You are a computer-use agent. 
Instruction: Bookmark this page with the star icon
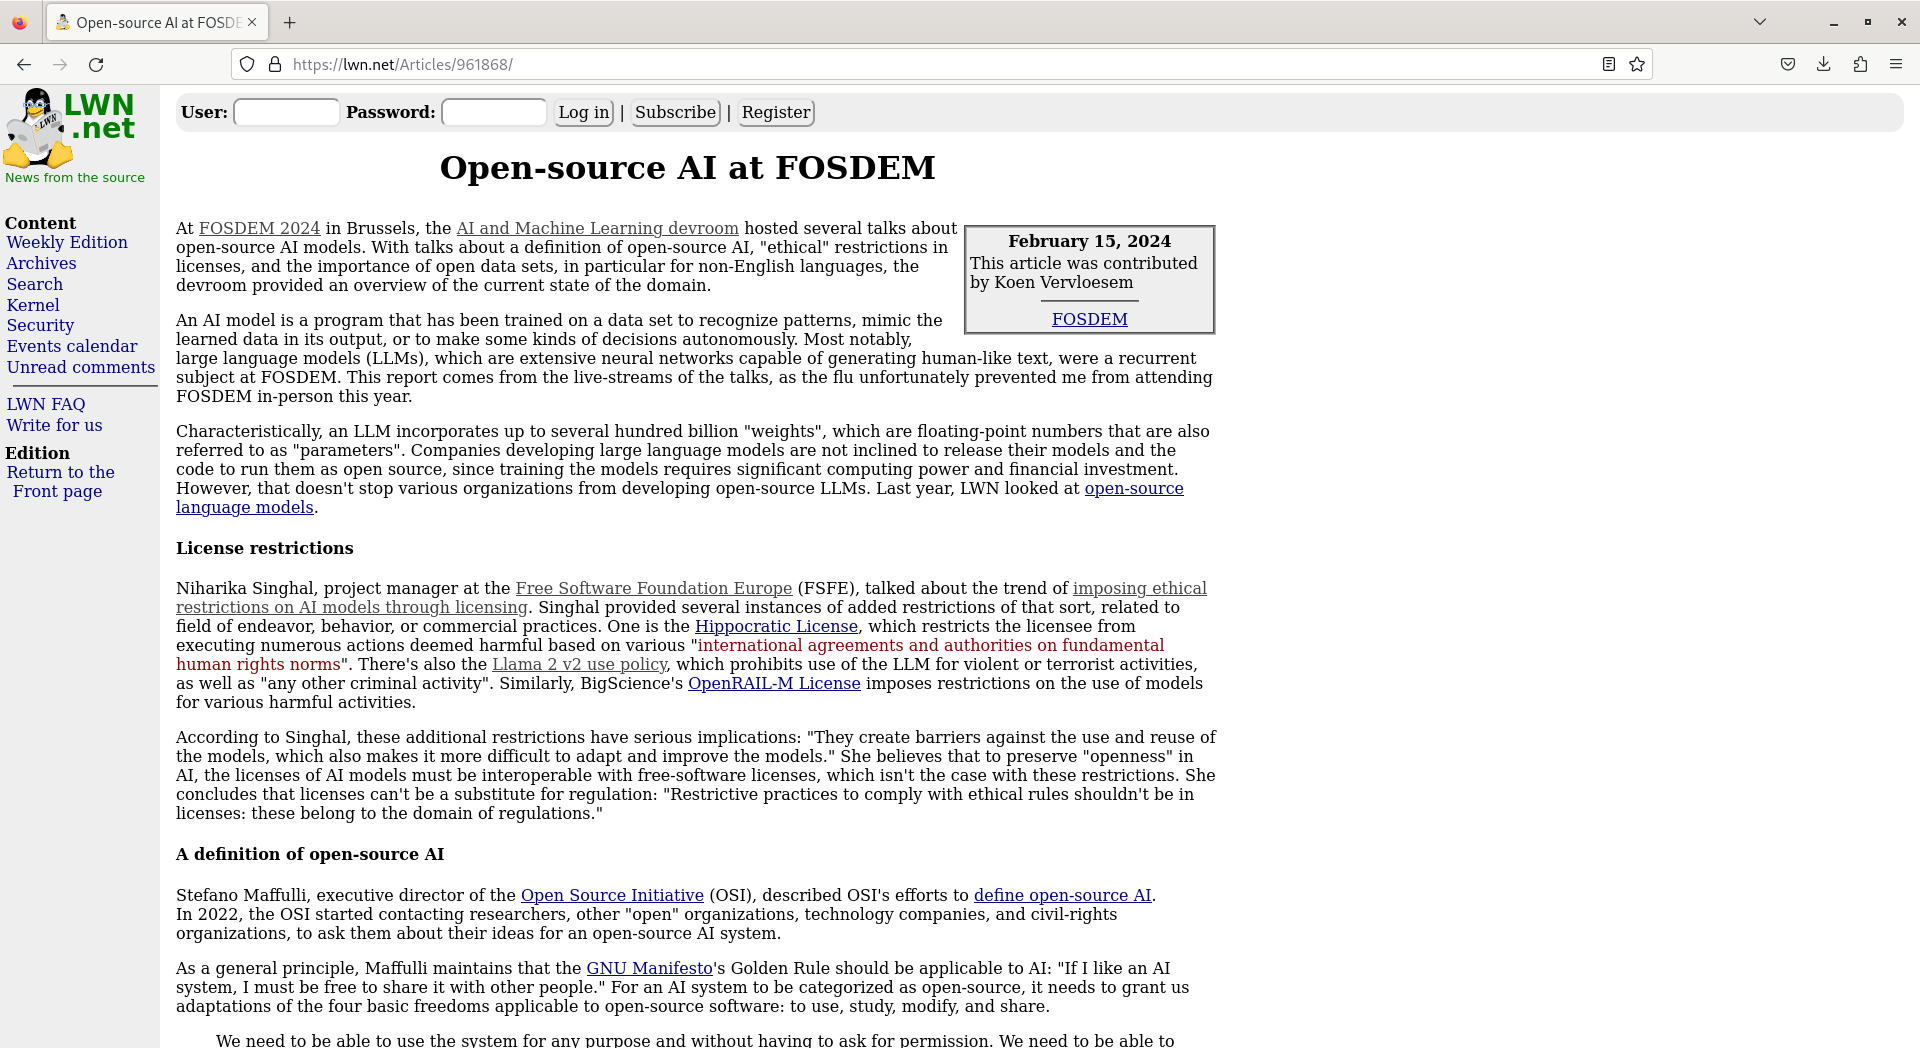click(1637, 64)
